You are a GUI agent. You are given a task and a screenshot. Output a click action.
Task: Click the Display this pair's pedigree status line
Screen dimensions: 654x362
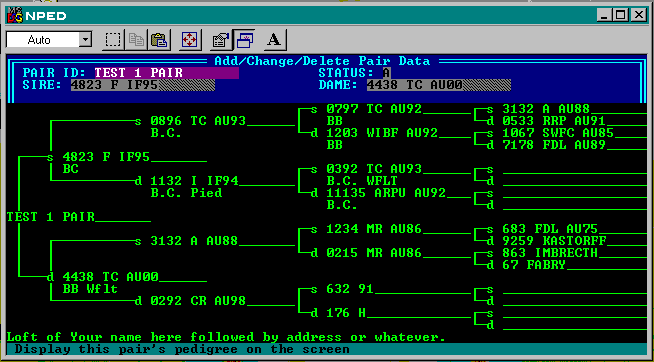pos(182,349)
